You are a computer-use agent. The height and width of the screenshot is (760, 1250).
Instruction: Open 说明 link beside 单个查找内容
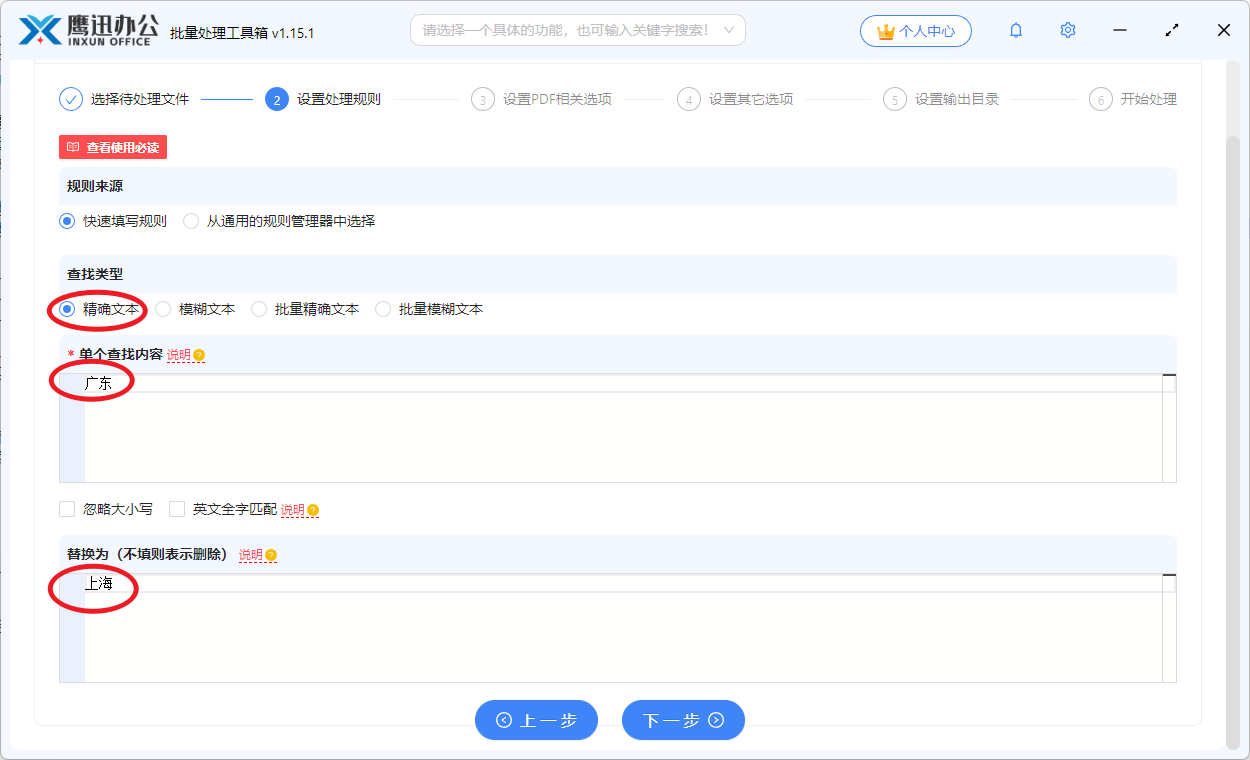coord(178,355)
